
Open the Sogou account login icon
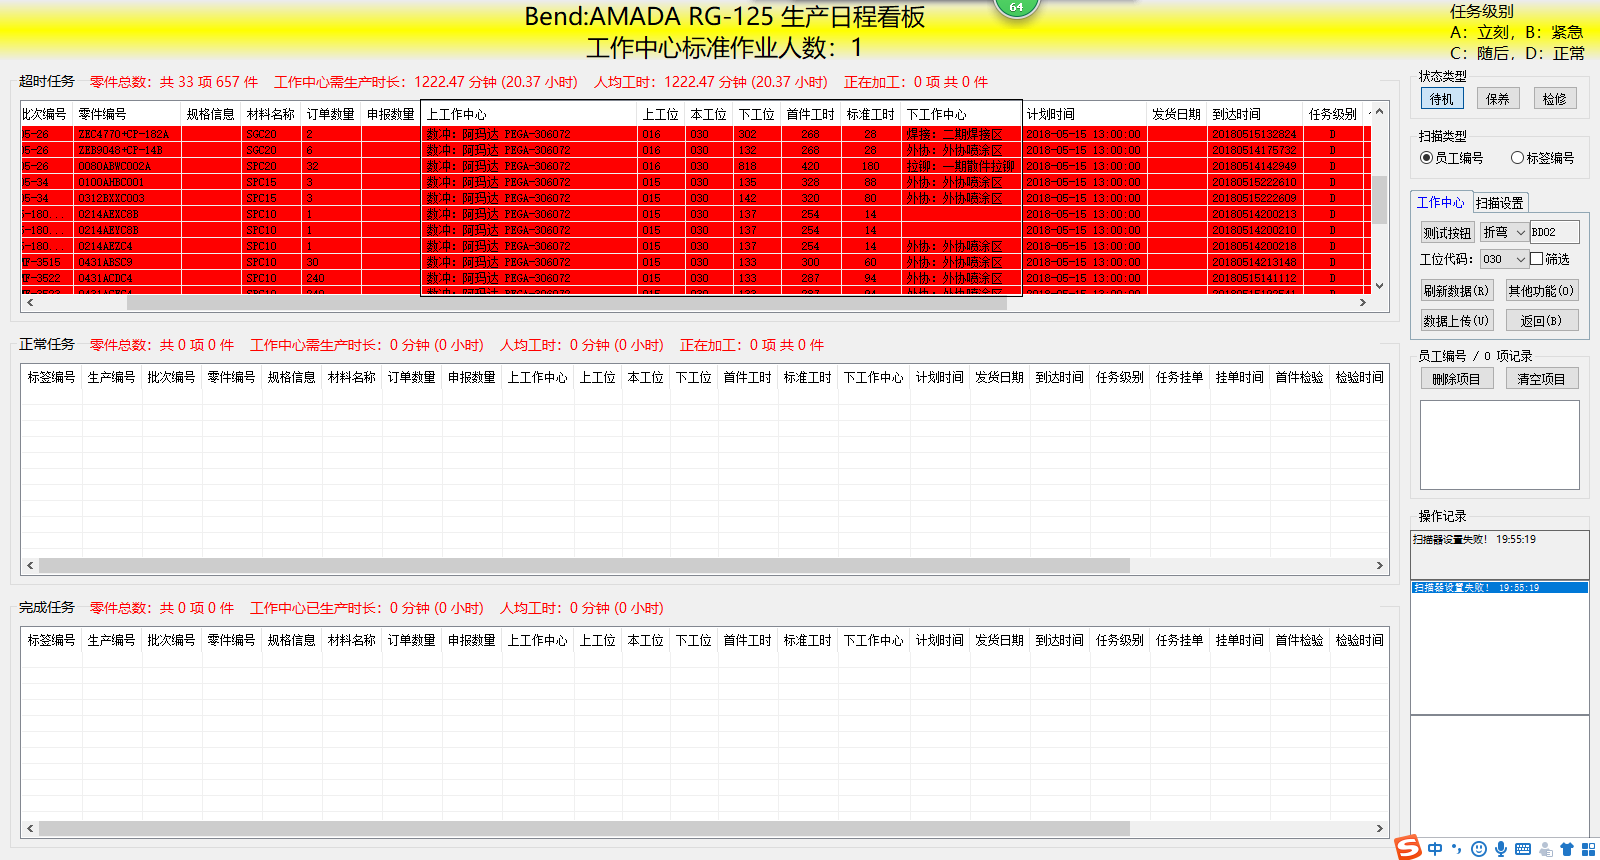(x=1546, y=849)
